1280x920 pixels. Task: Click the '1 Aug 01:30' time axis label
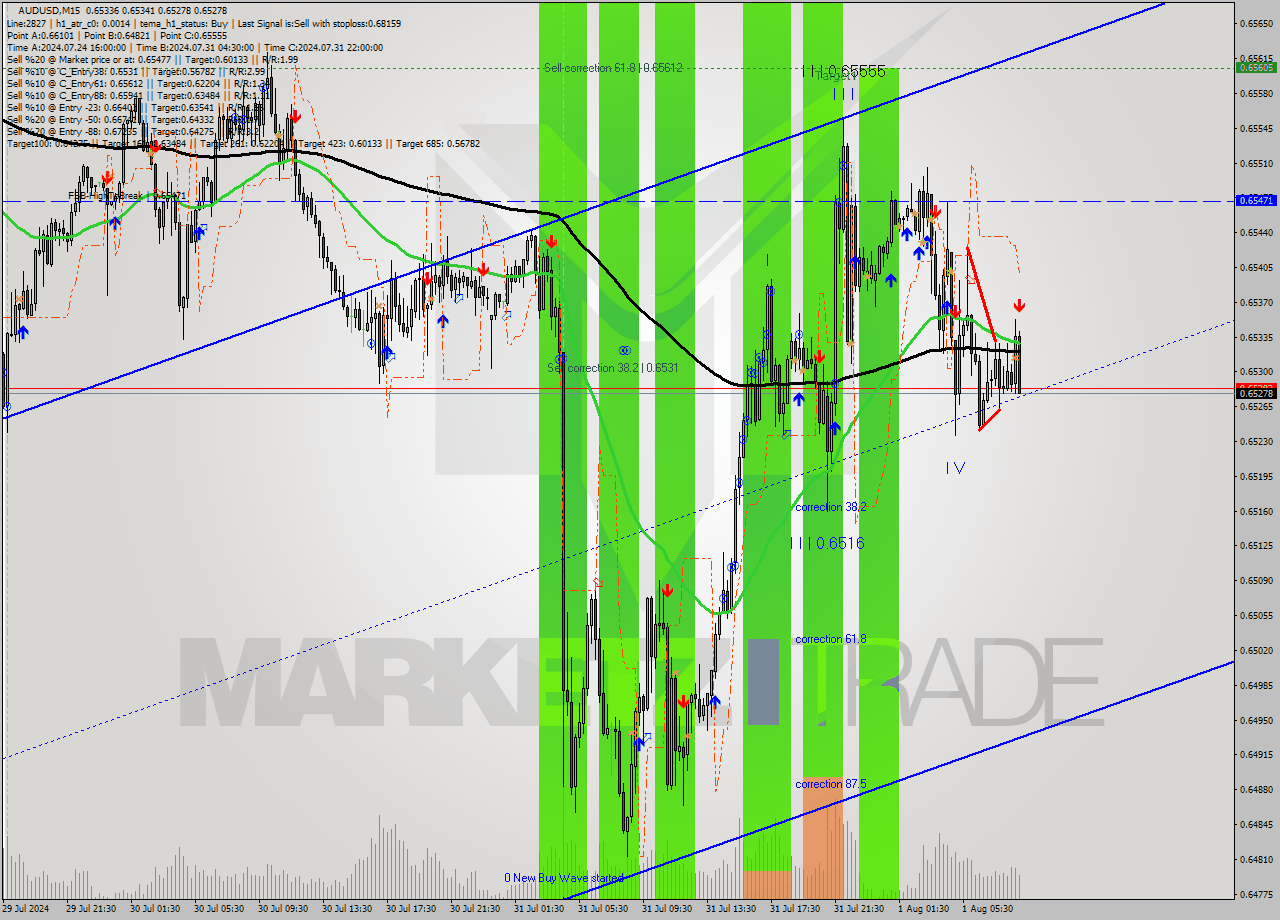tap(922, 909)
